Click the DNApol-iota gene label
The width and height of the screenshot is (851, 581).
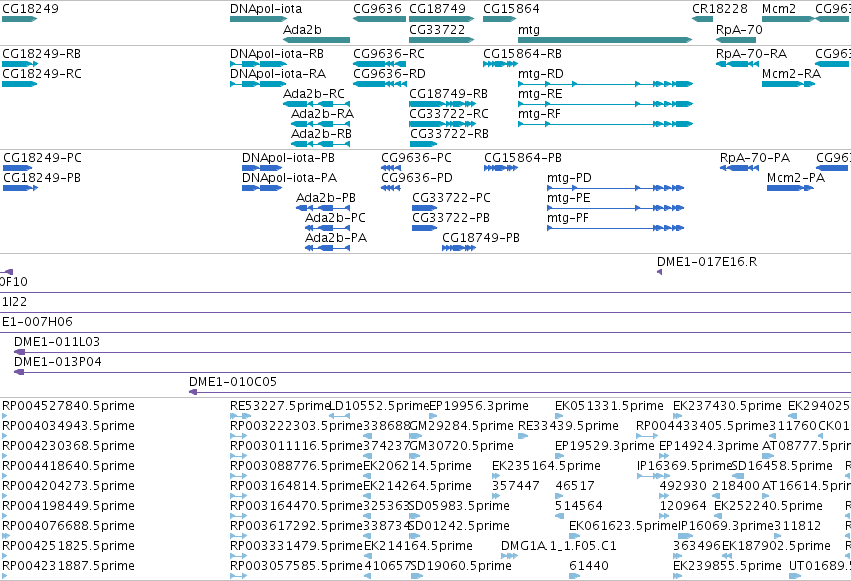pyautogui.click(x=266, y=9)
